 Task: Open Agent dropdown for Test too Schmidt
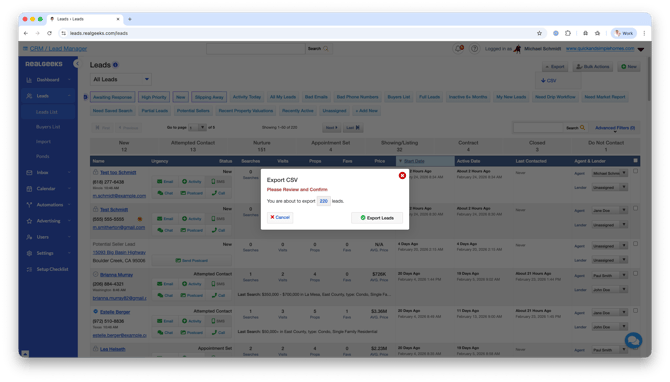[x=609, y=173]
